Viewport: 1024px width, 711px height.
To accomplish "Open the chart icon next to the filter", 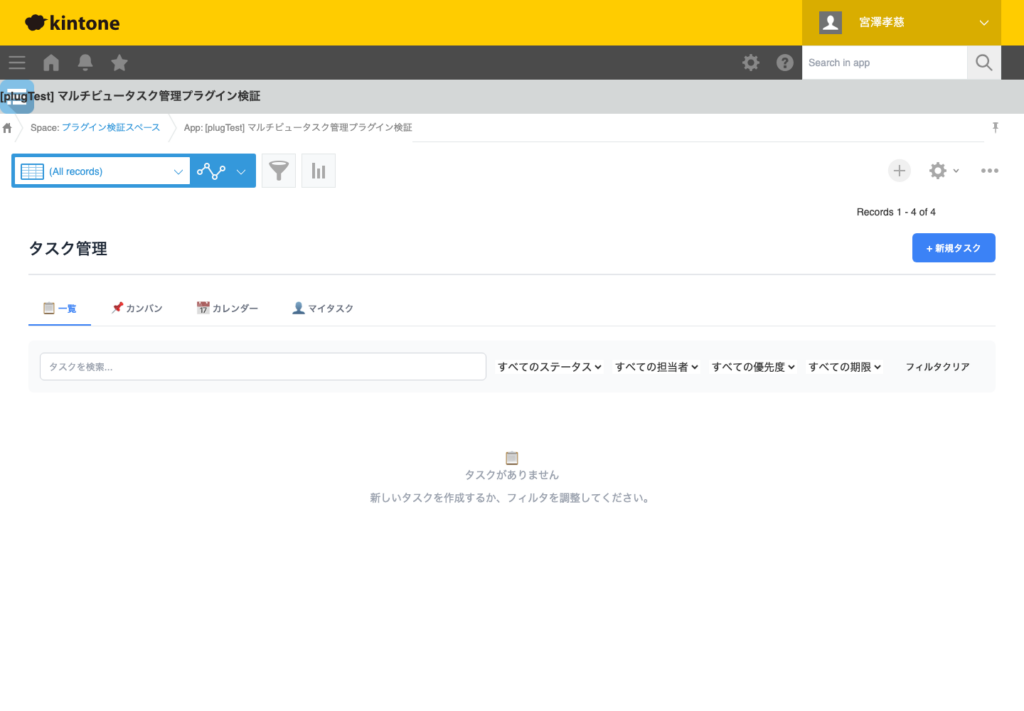I will click(318, 170).
